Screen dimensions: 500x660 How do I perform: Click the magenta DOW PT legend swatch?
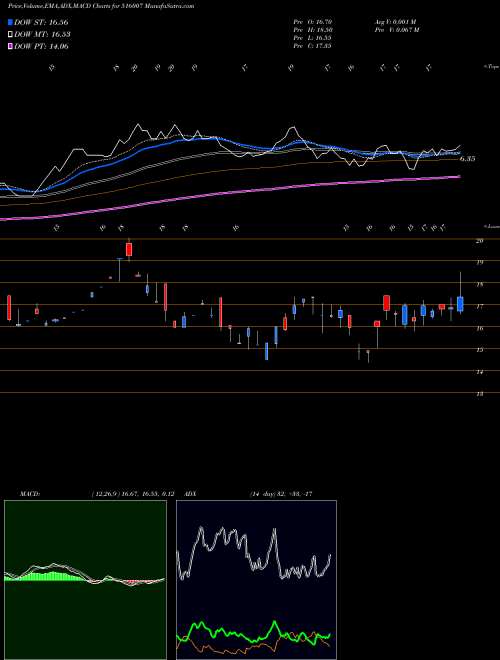[x=10, y=46]
